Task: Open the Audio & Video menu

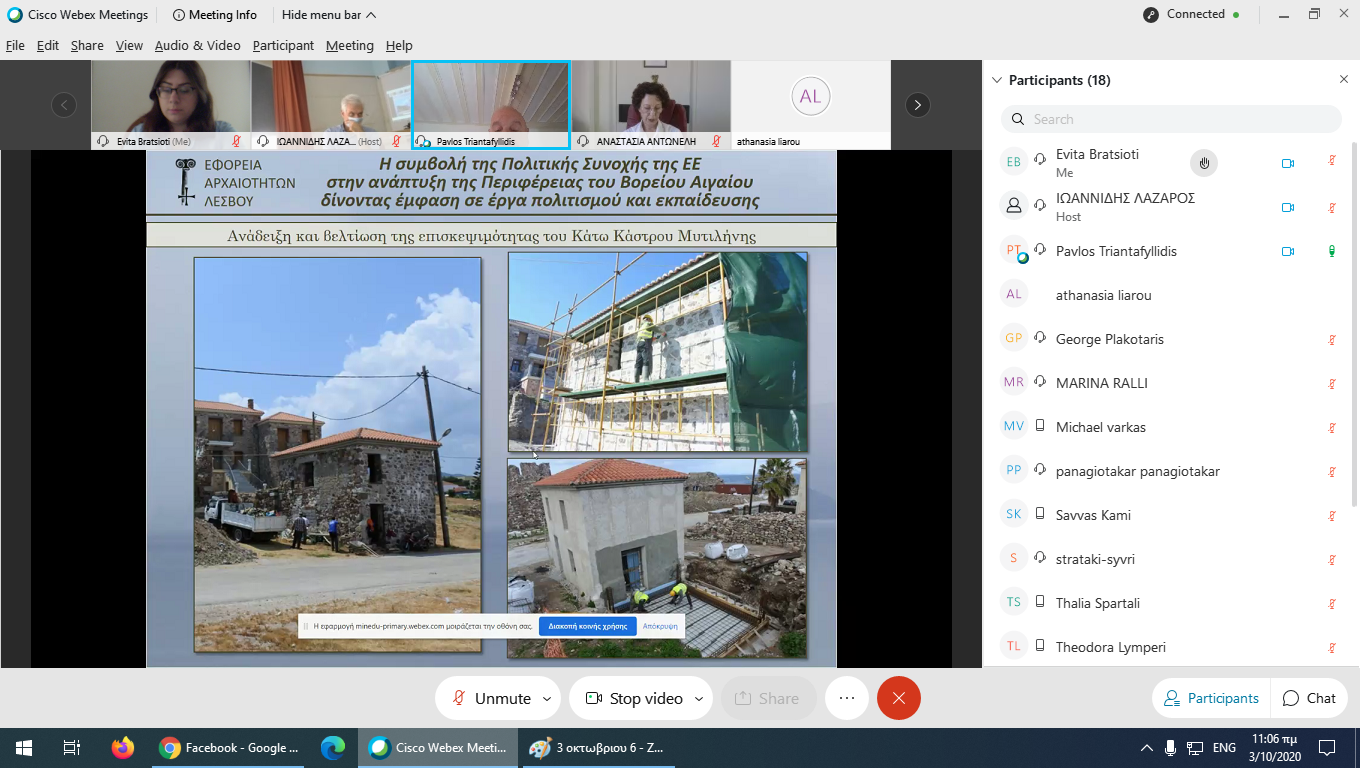Action: [x=197, y=46]
